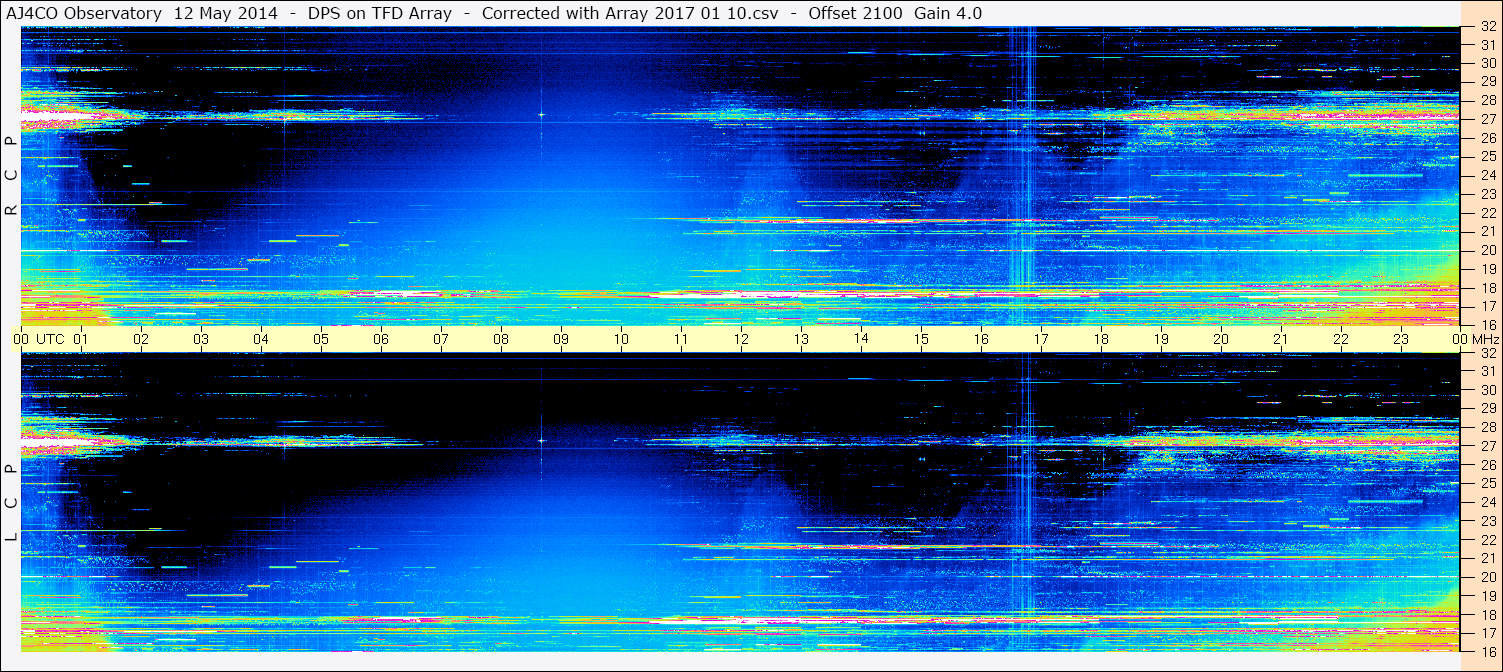The width and height of the screenshot is (1503, 672).
Task: Select the 08 hour mark on time axis
Action: [x=501, y=339]
